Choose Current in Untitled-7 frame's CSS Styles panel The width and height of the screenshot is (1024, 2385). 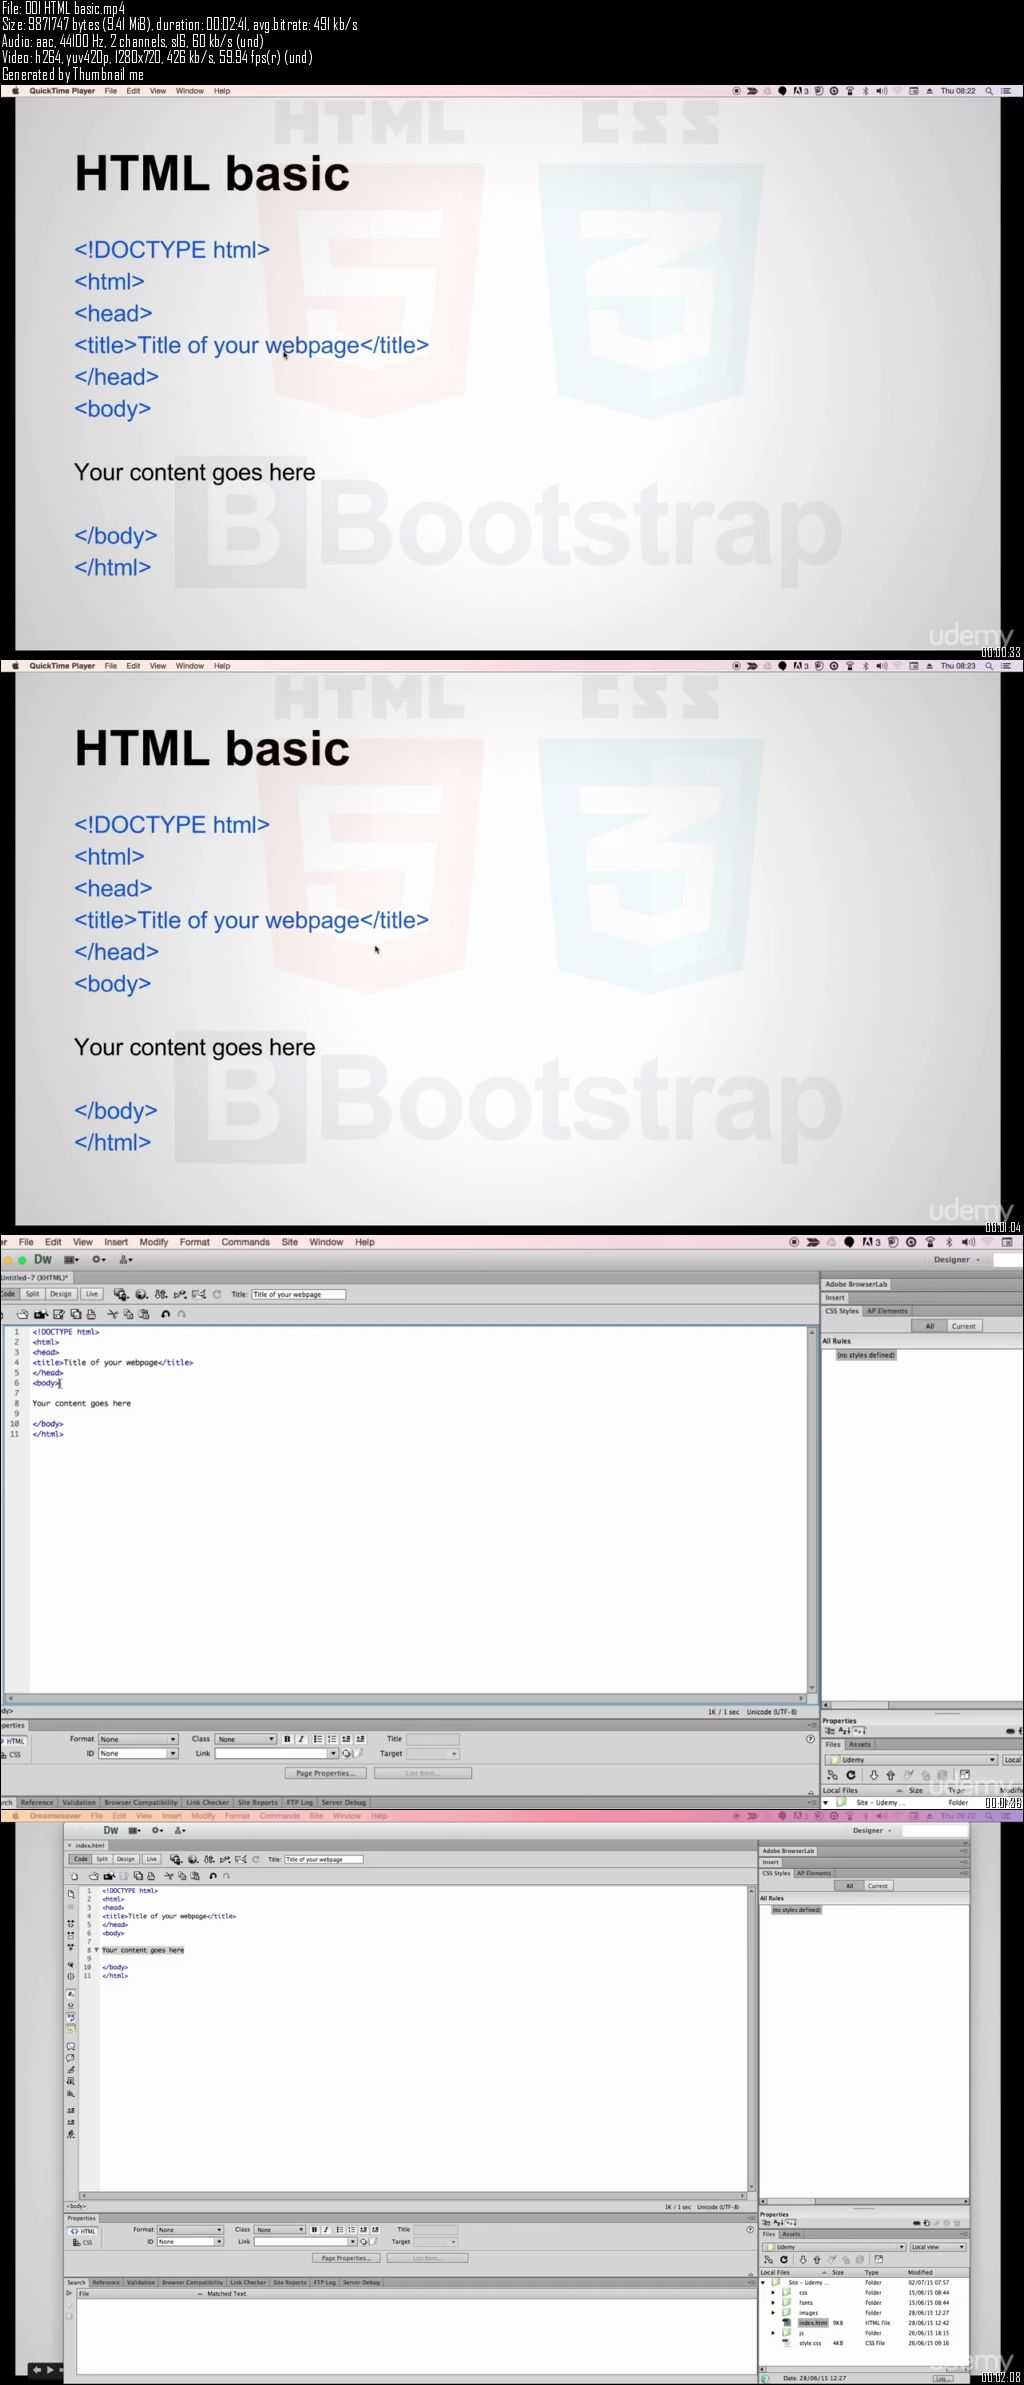(963, 1326)
